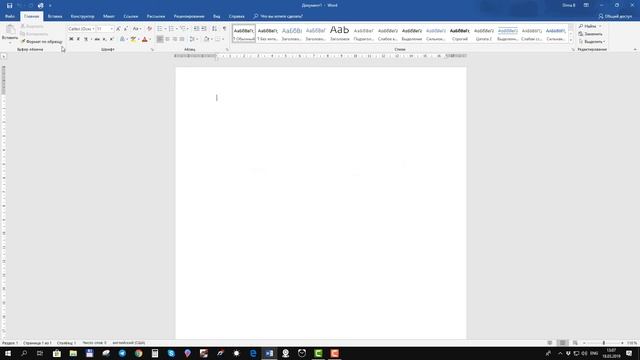
Task: Switch to Web Layout view in status bar
Action: coord(575,343)
